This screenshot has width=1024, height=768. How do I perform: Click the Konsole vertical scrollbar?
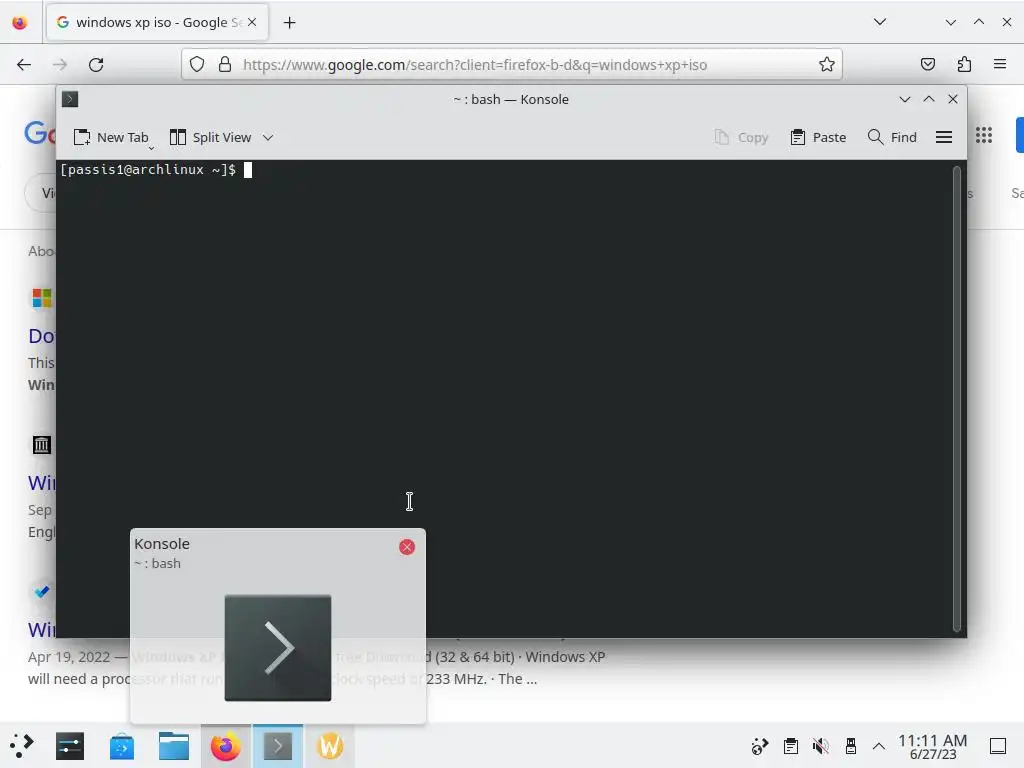[957, 398]
